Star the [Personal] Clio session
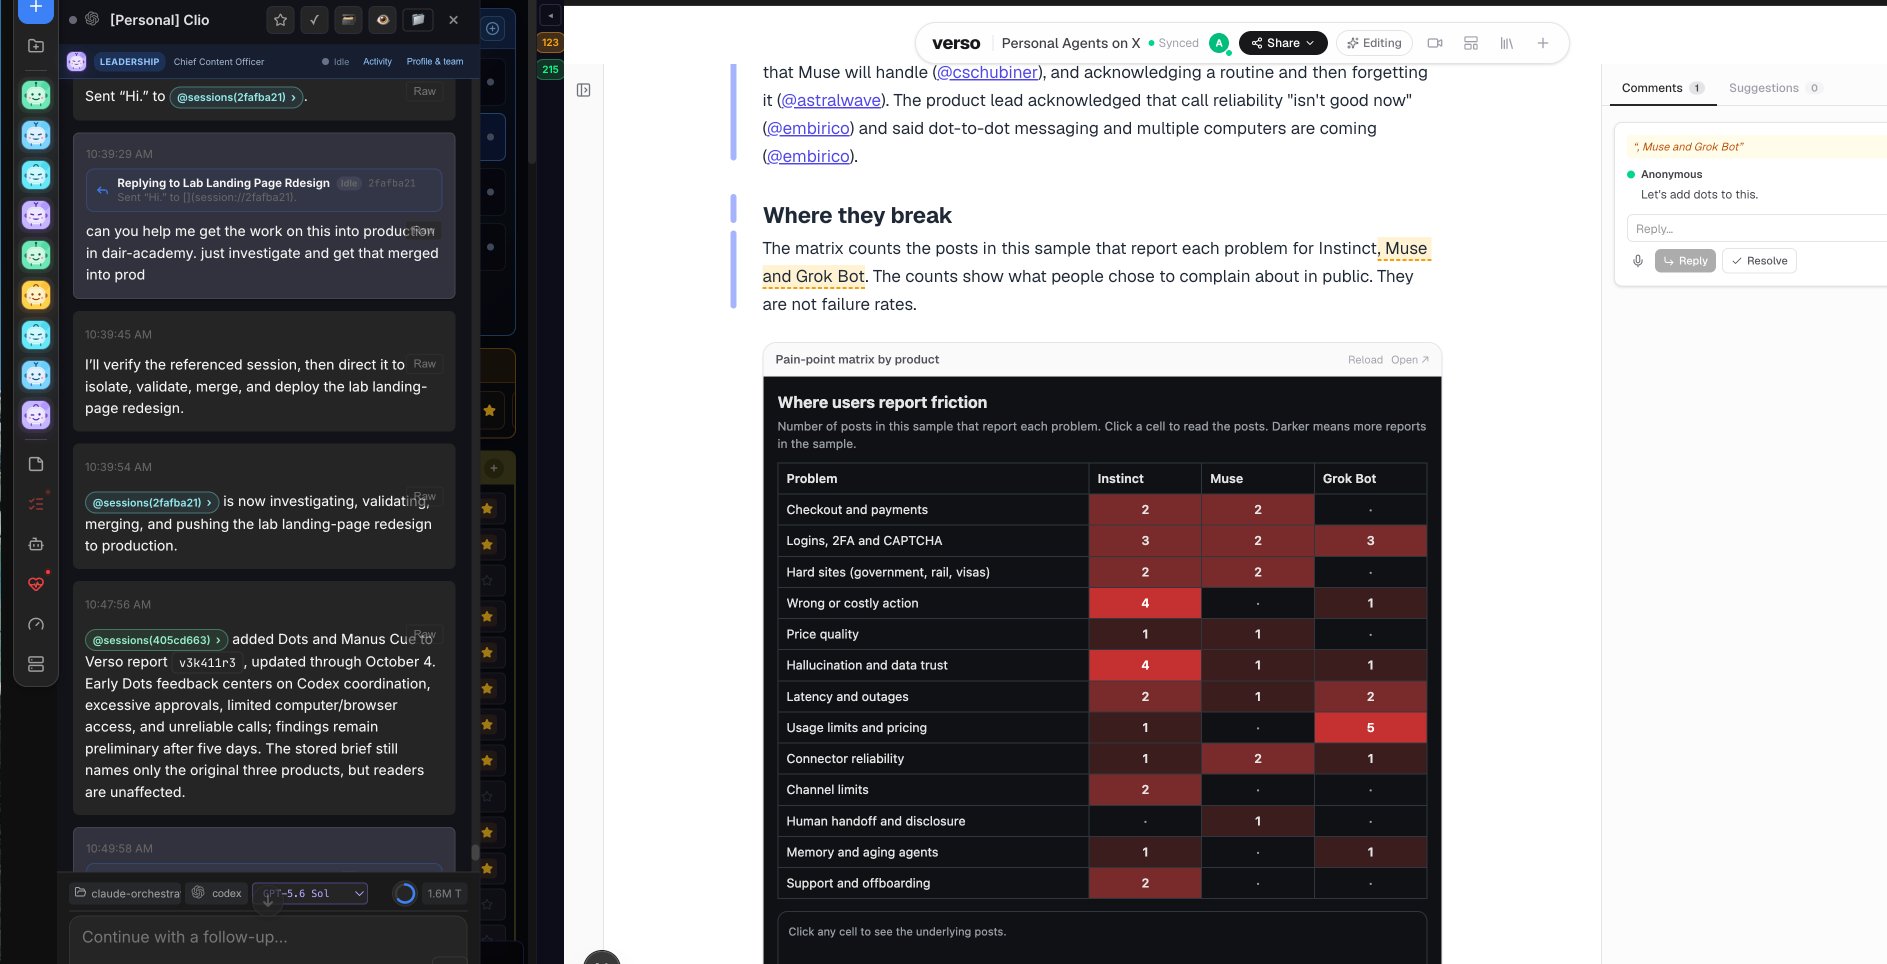This screenshot has height=964, width=1887. (280, 20)
